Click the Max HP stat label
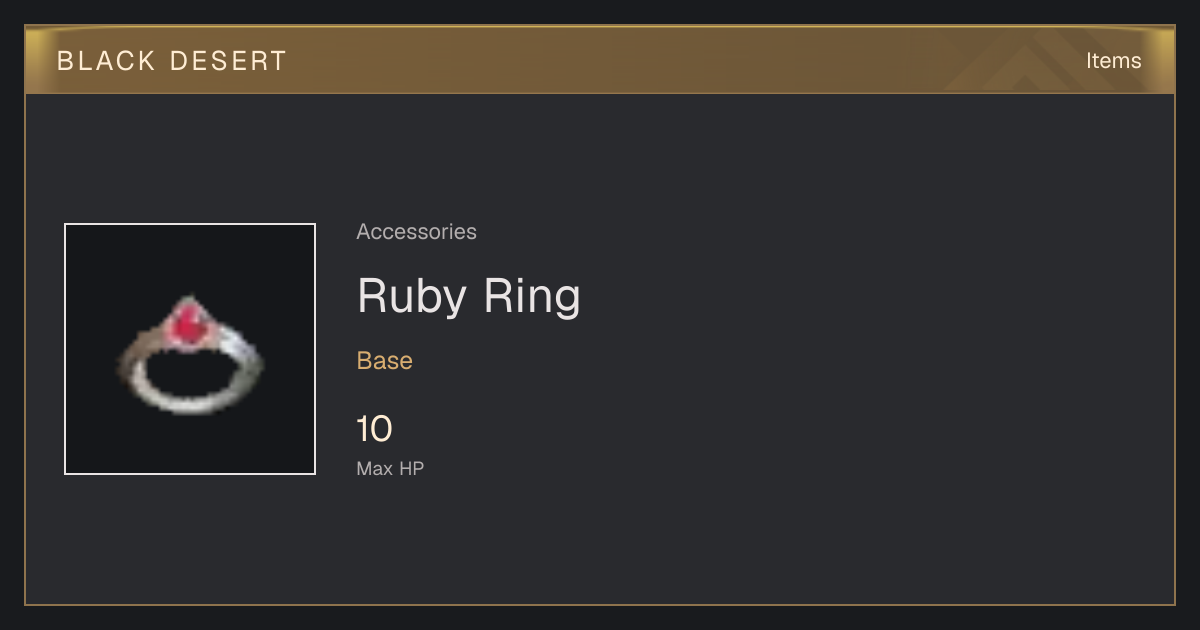 click(x=390, y=468)
